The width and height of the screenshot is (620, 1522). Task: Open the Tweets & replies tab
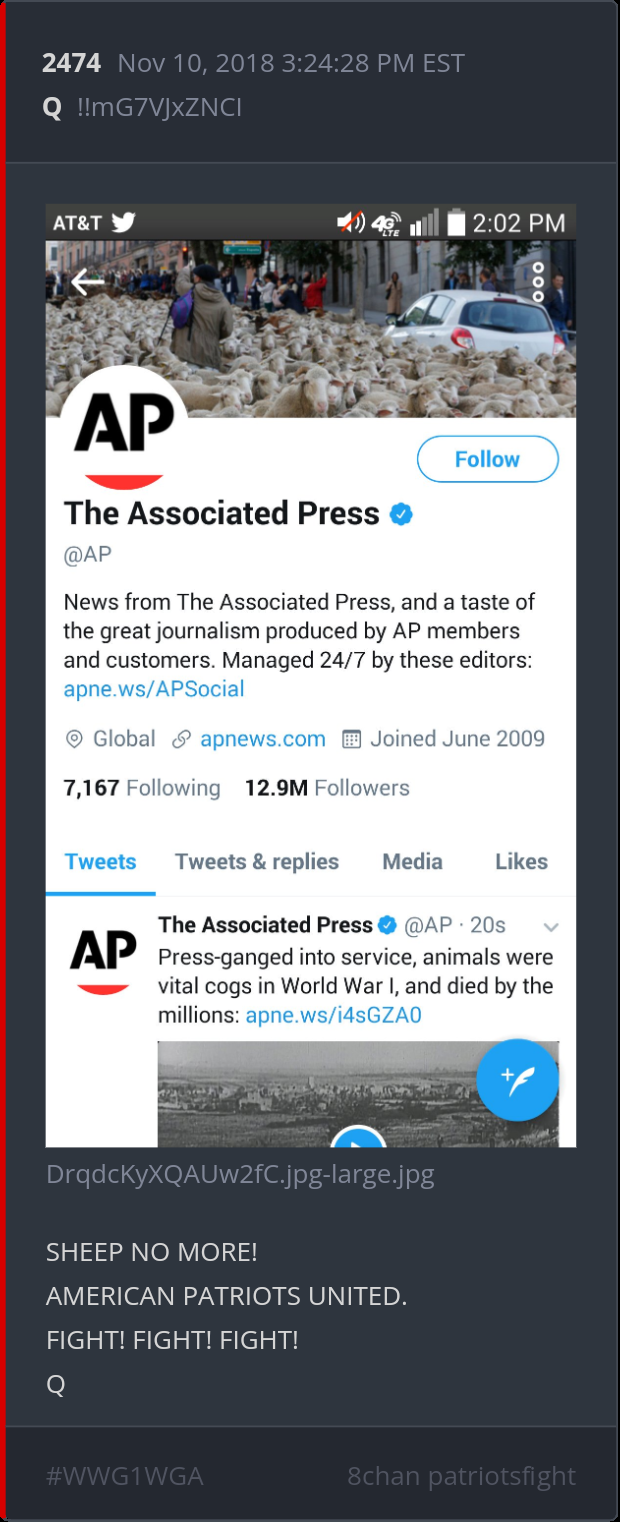pyautogui.click(x=257, y=862)
